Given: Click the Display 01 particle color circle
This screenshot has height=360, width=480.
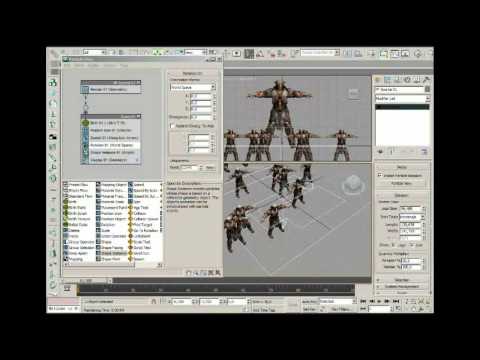Looking at the screenshot, I should point(137,160).
